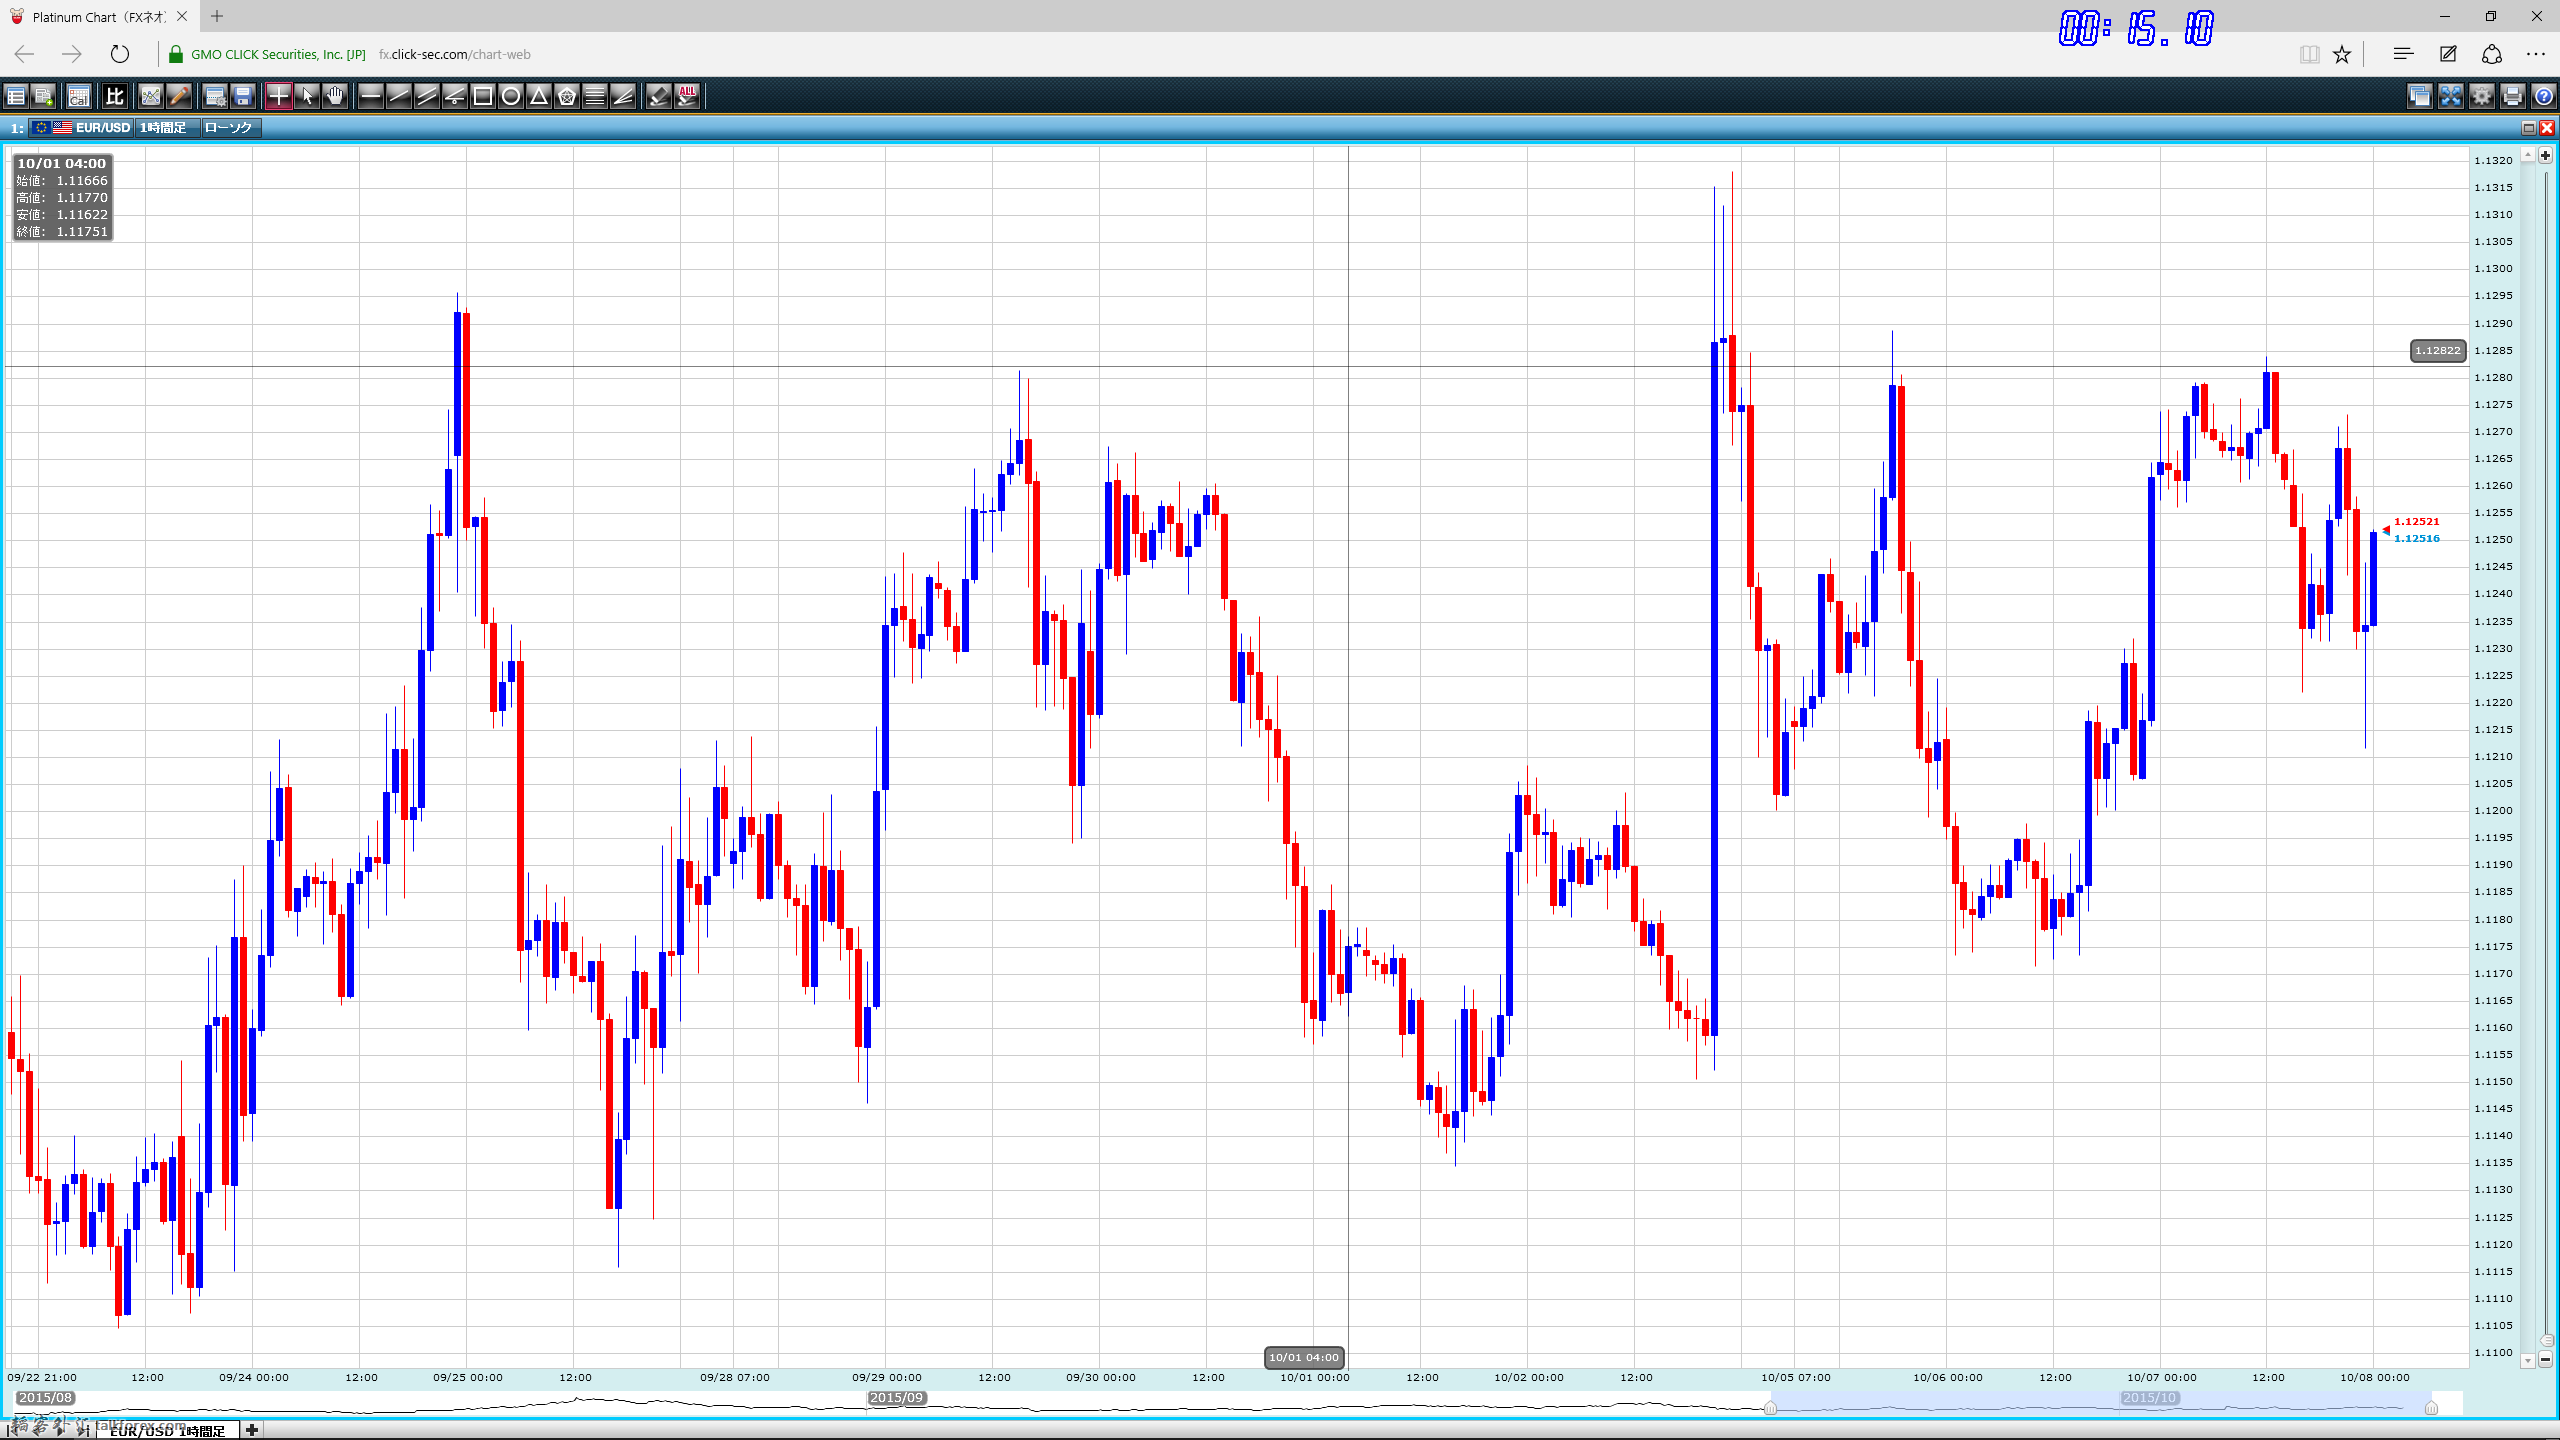The height and width of the screenshot is (1440, 2560).
Task: Click the price scale scrollbar up arrow
Action: [2528, 155]
